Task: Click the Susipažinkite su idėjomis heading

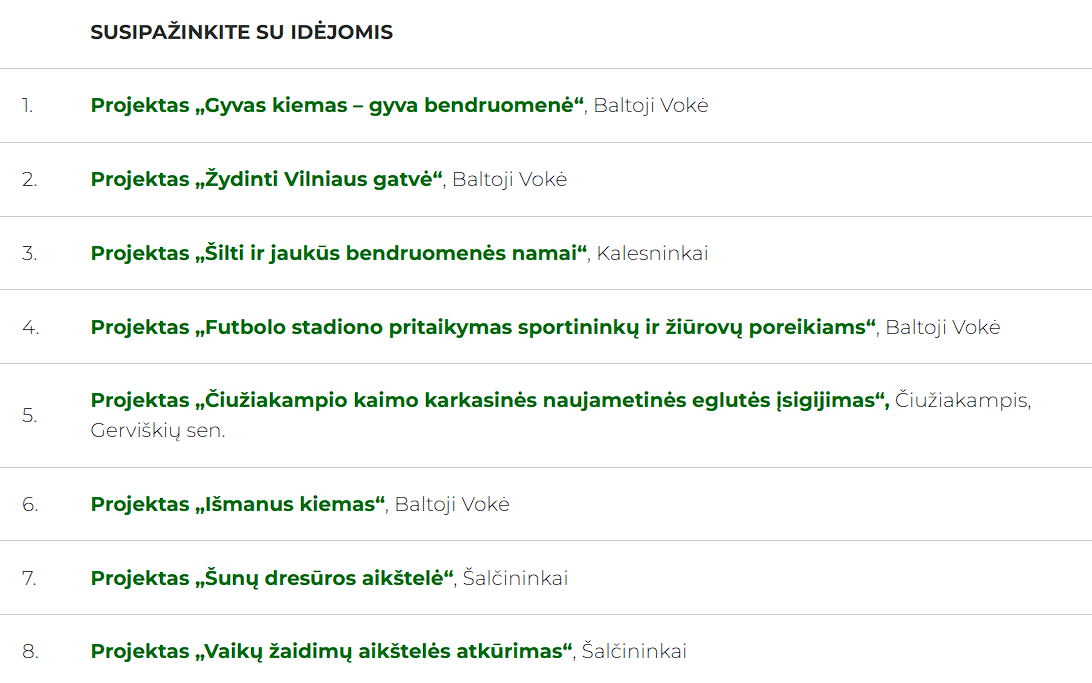Action: [x=242, y=32]
